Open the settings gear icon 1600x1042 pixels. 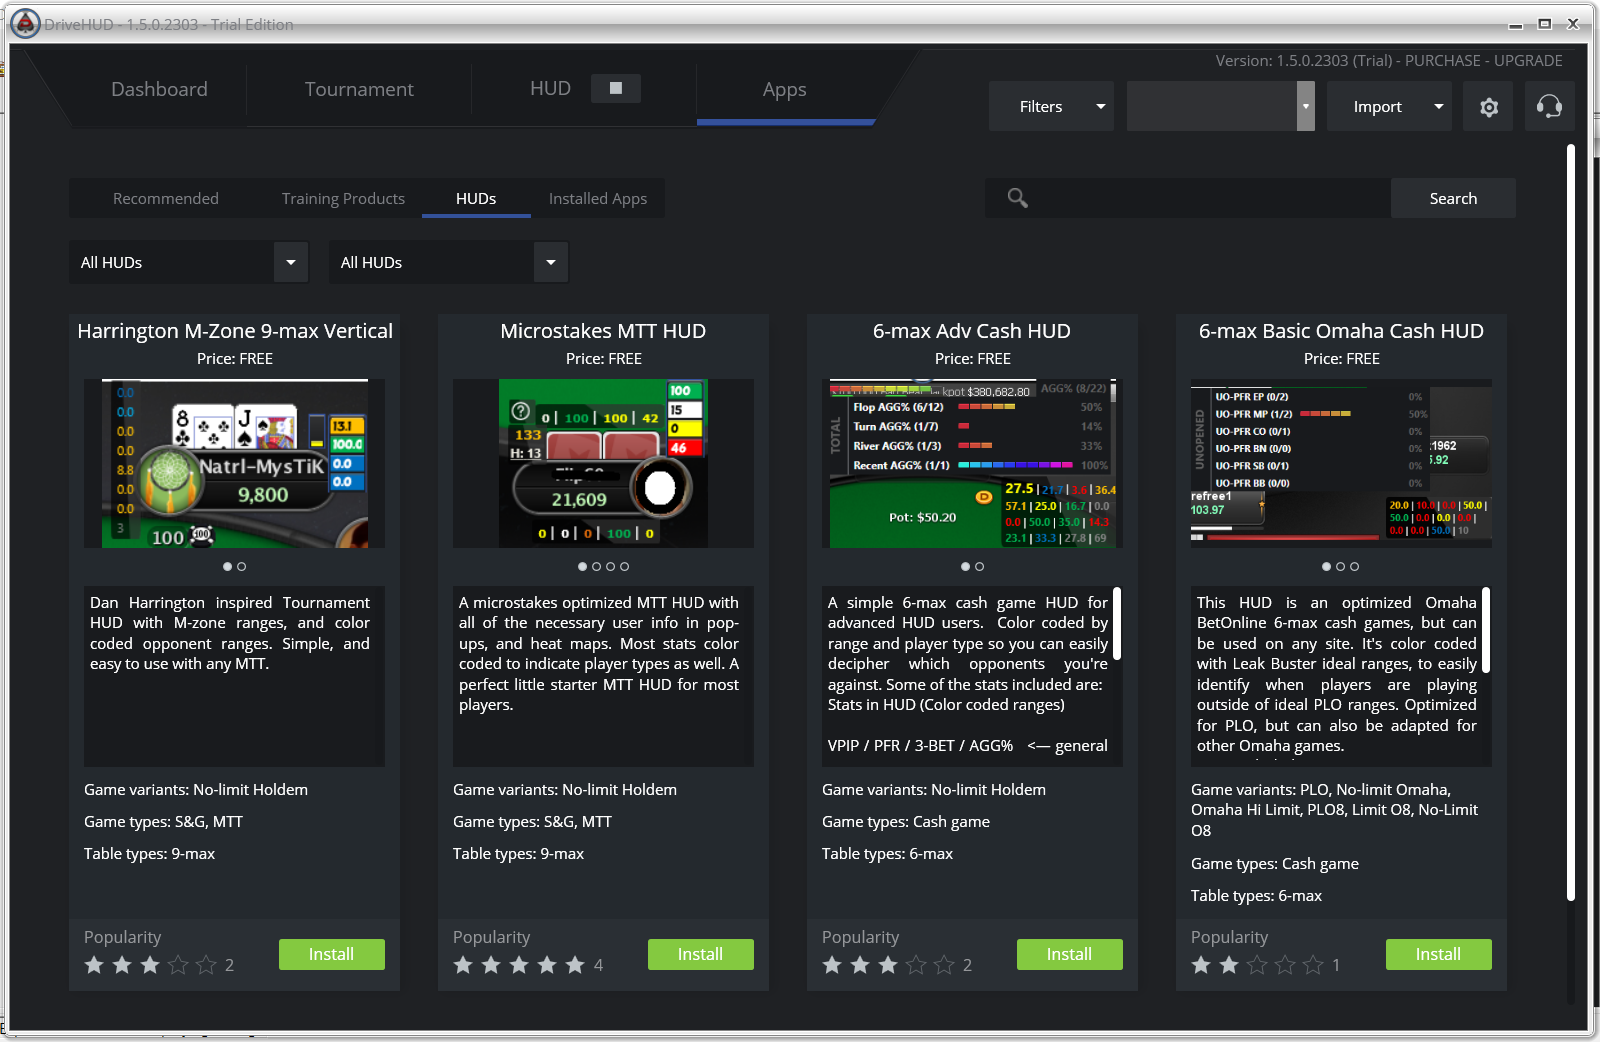(1489, 107)
